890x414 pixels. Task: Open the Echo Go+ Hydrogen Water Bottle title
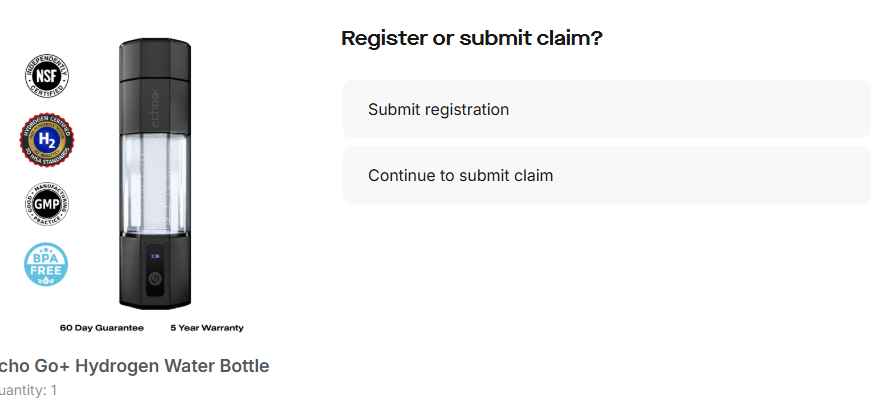point(133,366)
